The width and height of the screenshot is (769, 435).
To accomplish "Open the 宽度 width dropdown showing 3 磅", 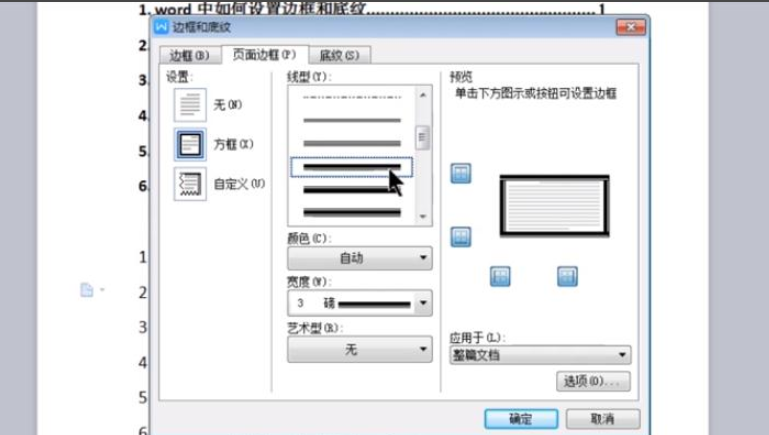I will (359, 303).
